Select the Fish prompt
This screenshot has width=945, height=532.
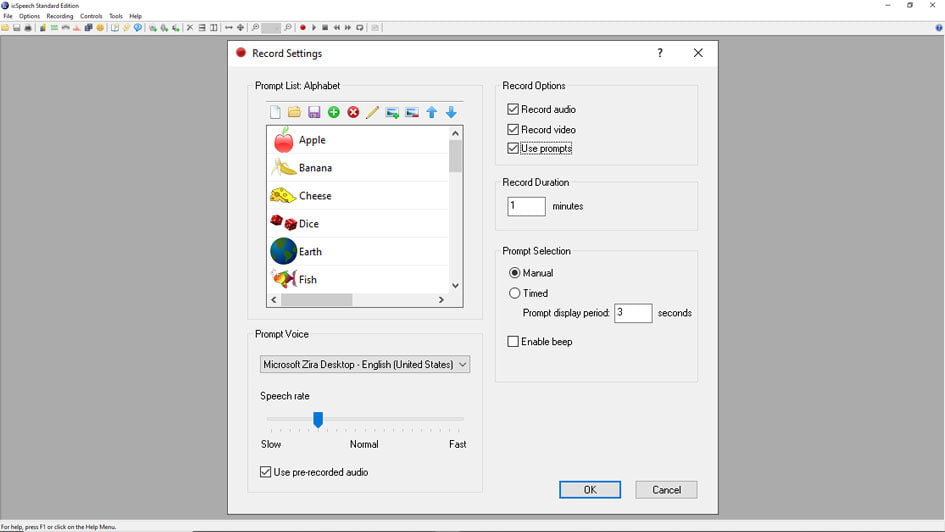click(359, 280)
